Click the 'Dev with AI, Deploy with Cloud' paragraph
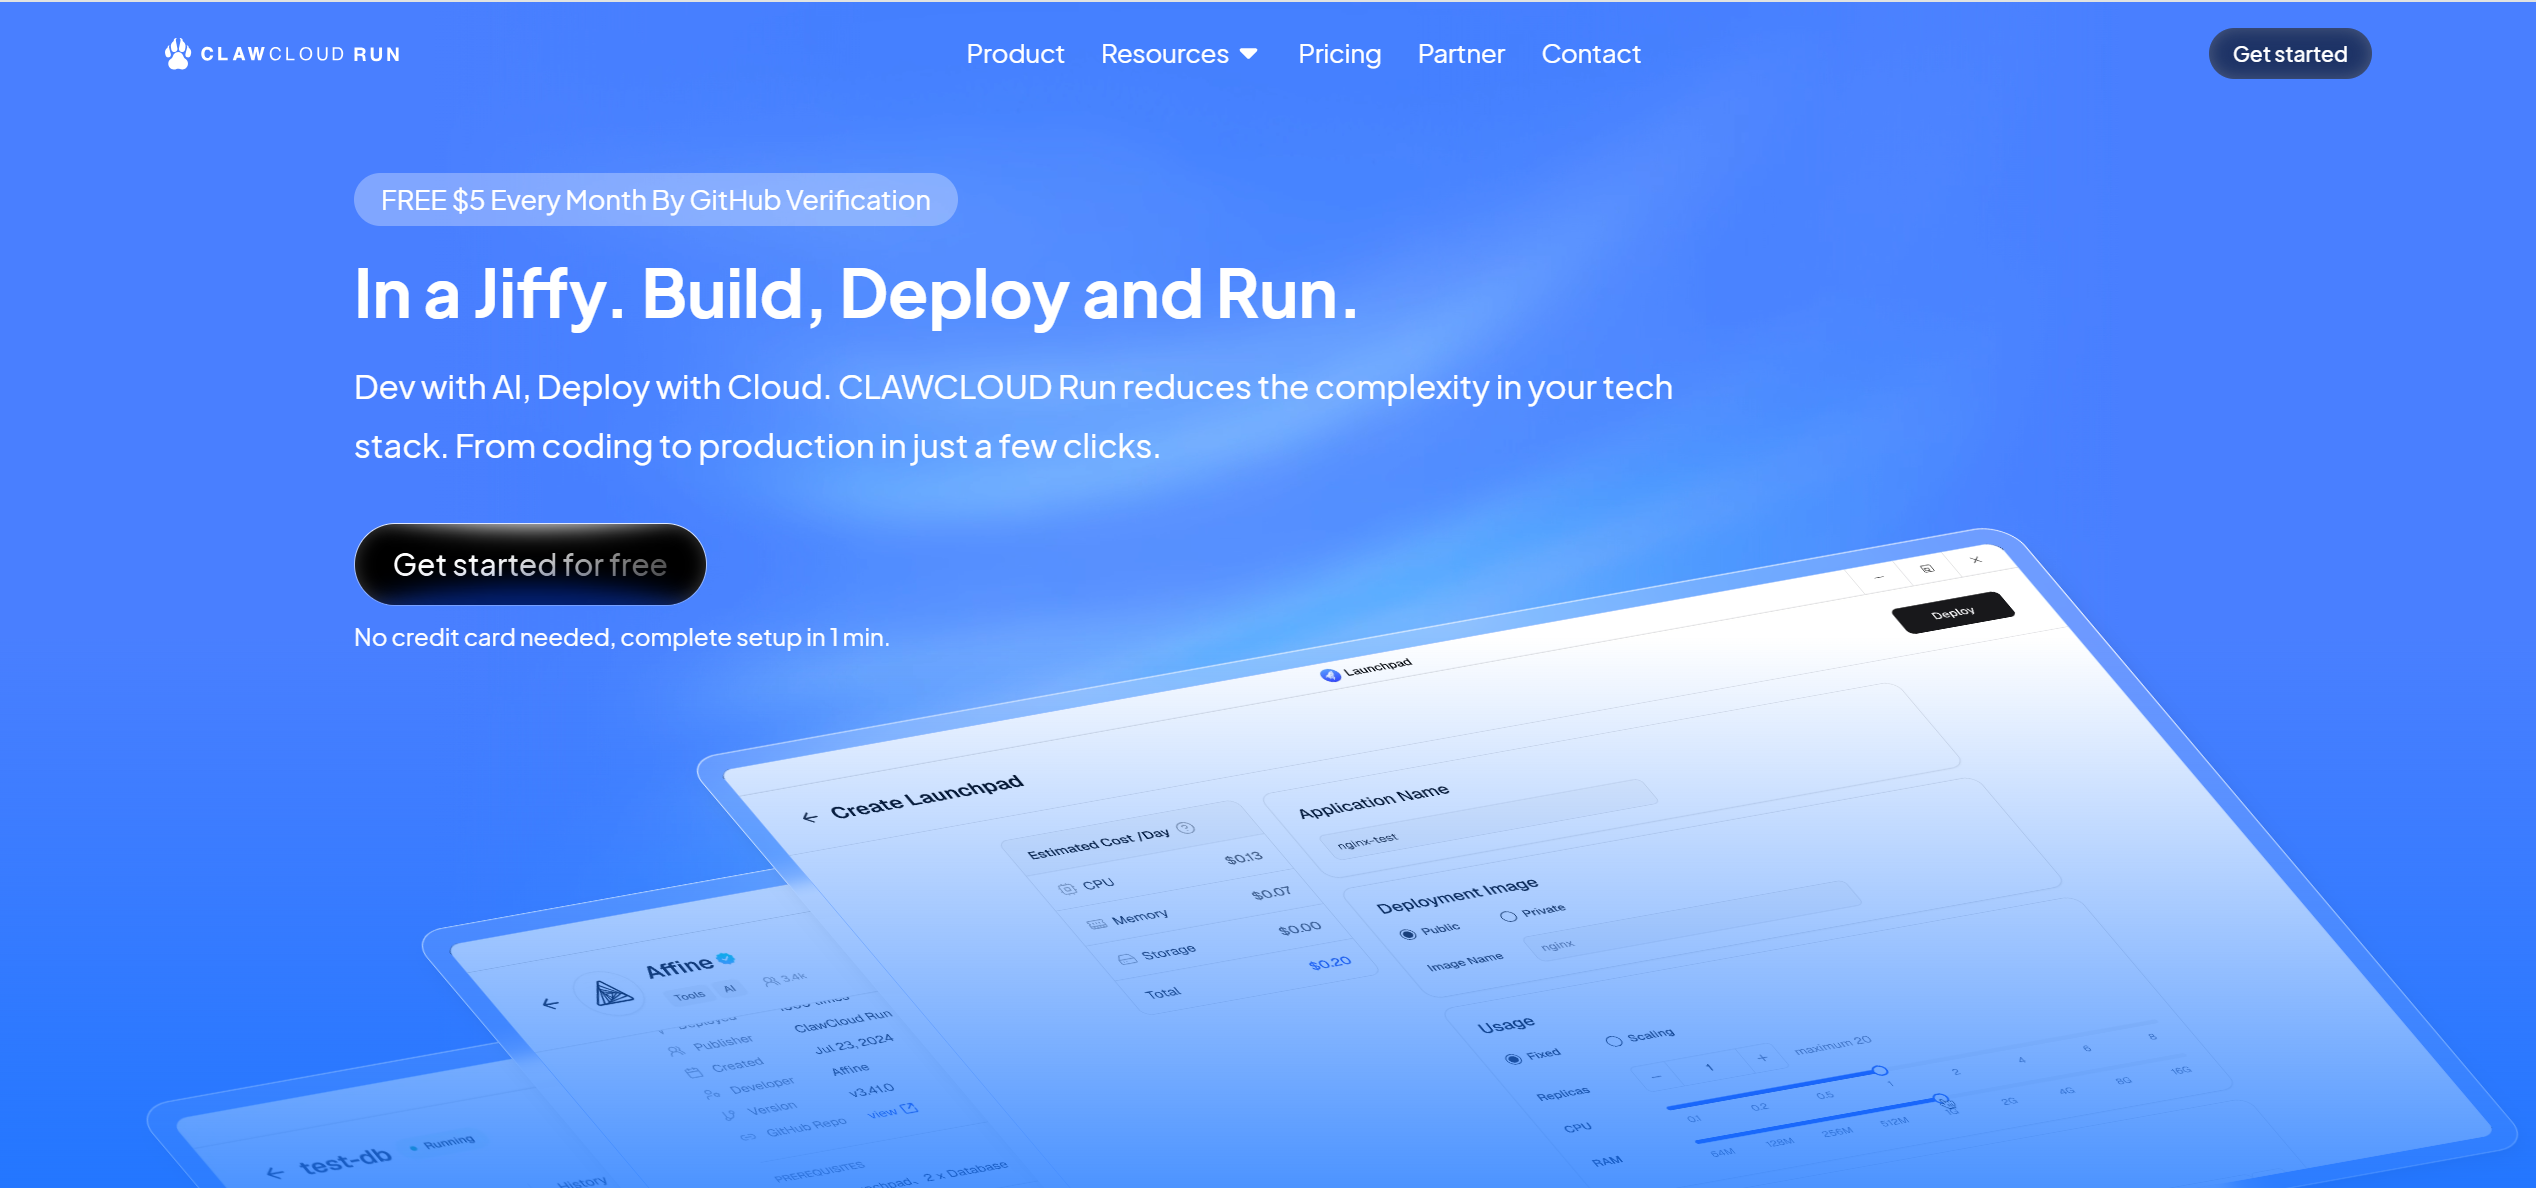 [x=1013, y=416]
